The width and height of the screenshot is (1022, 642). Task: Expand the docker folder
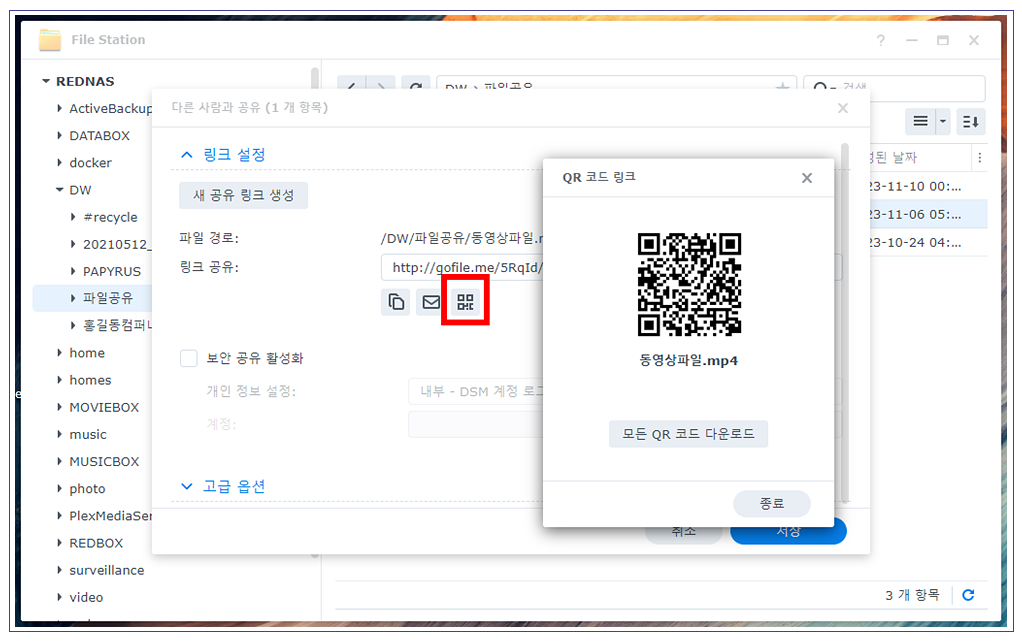tap(59, 162)
